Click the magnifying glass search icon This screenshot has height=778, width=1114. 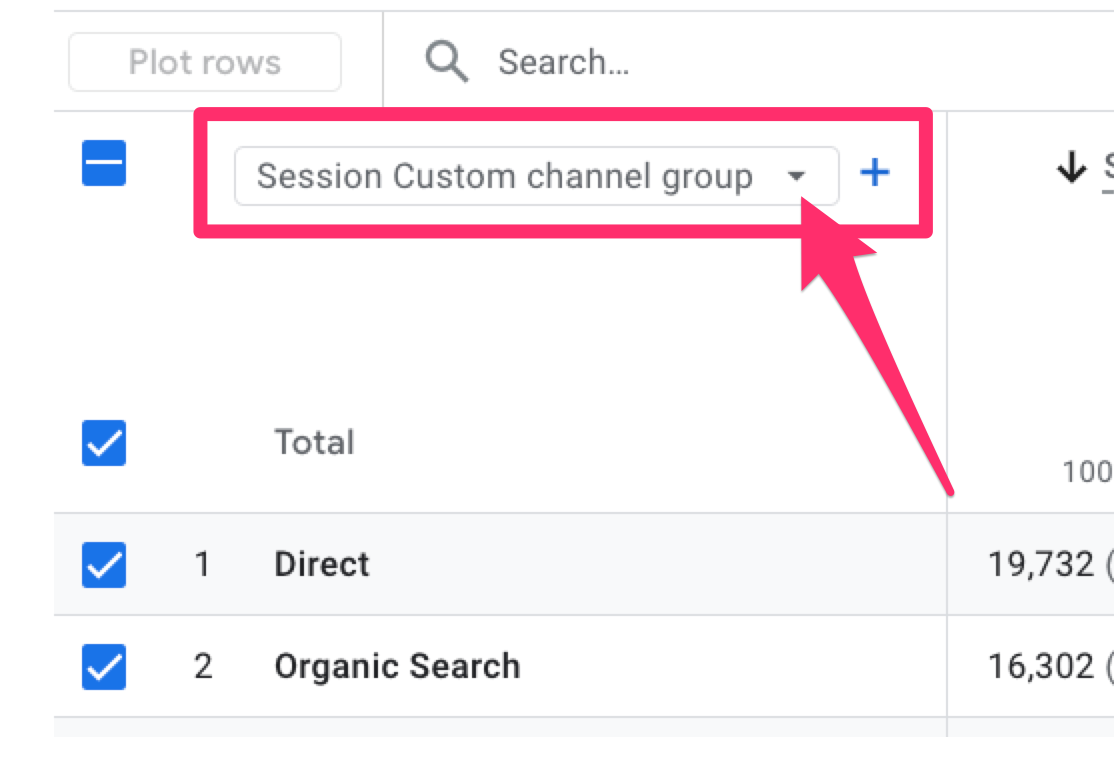(x=446, y=62)
